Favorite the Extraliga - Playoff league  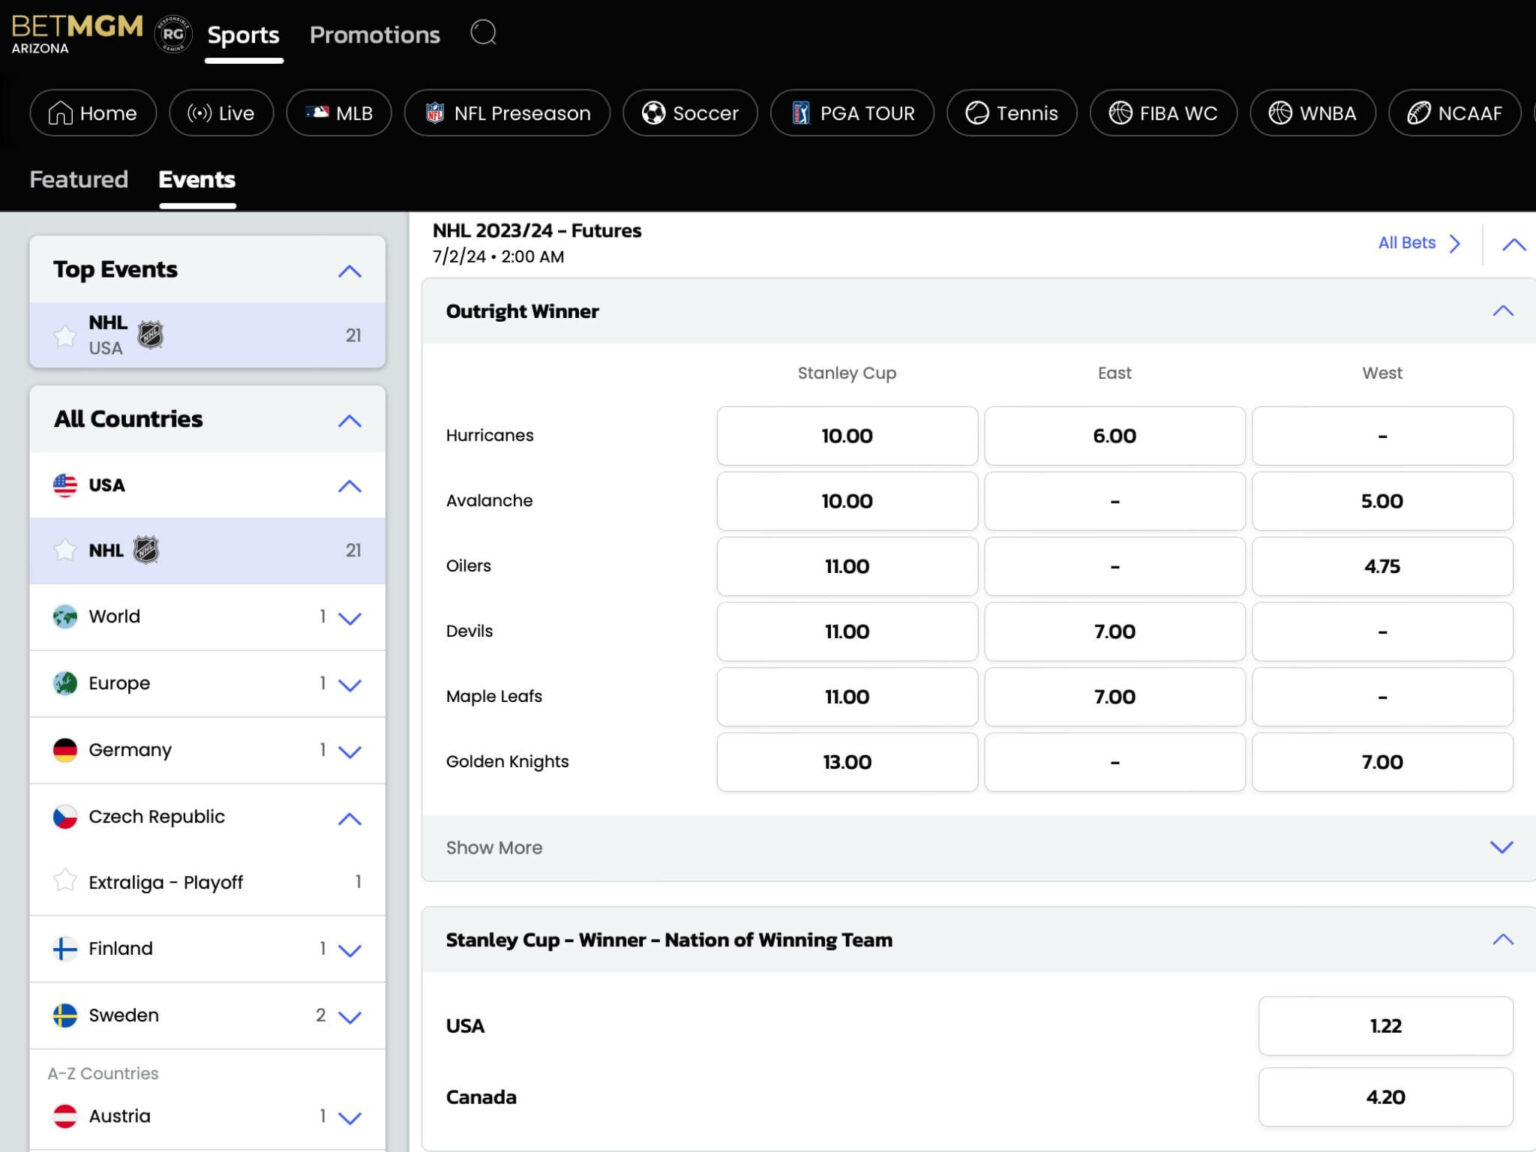click(x=65, y=881)
